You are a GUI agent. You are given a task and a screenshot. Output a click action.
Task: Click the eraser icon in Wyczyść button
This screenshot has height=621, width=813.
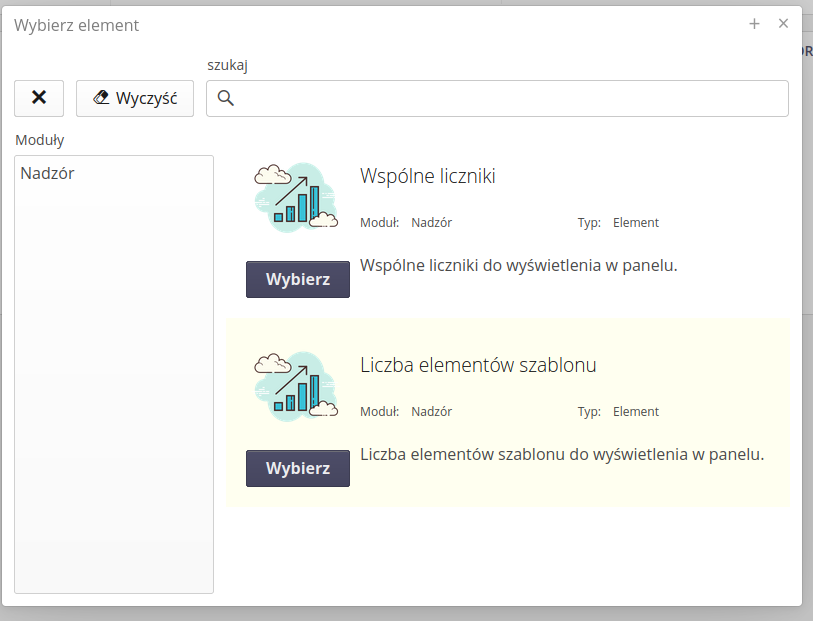[101, 98]
